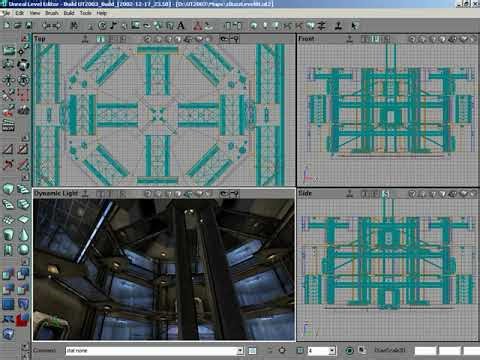Click the Add Volume icon at toolbox bottom
This screenshot has height=360, width=480.
click(x=9, y=334)
